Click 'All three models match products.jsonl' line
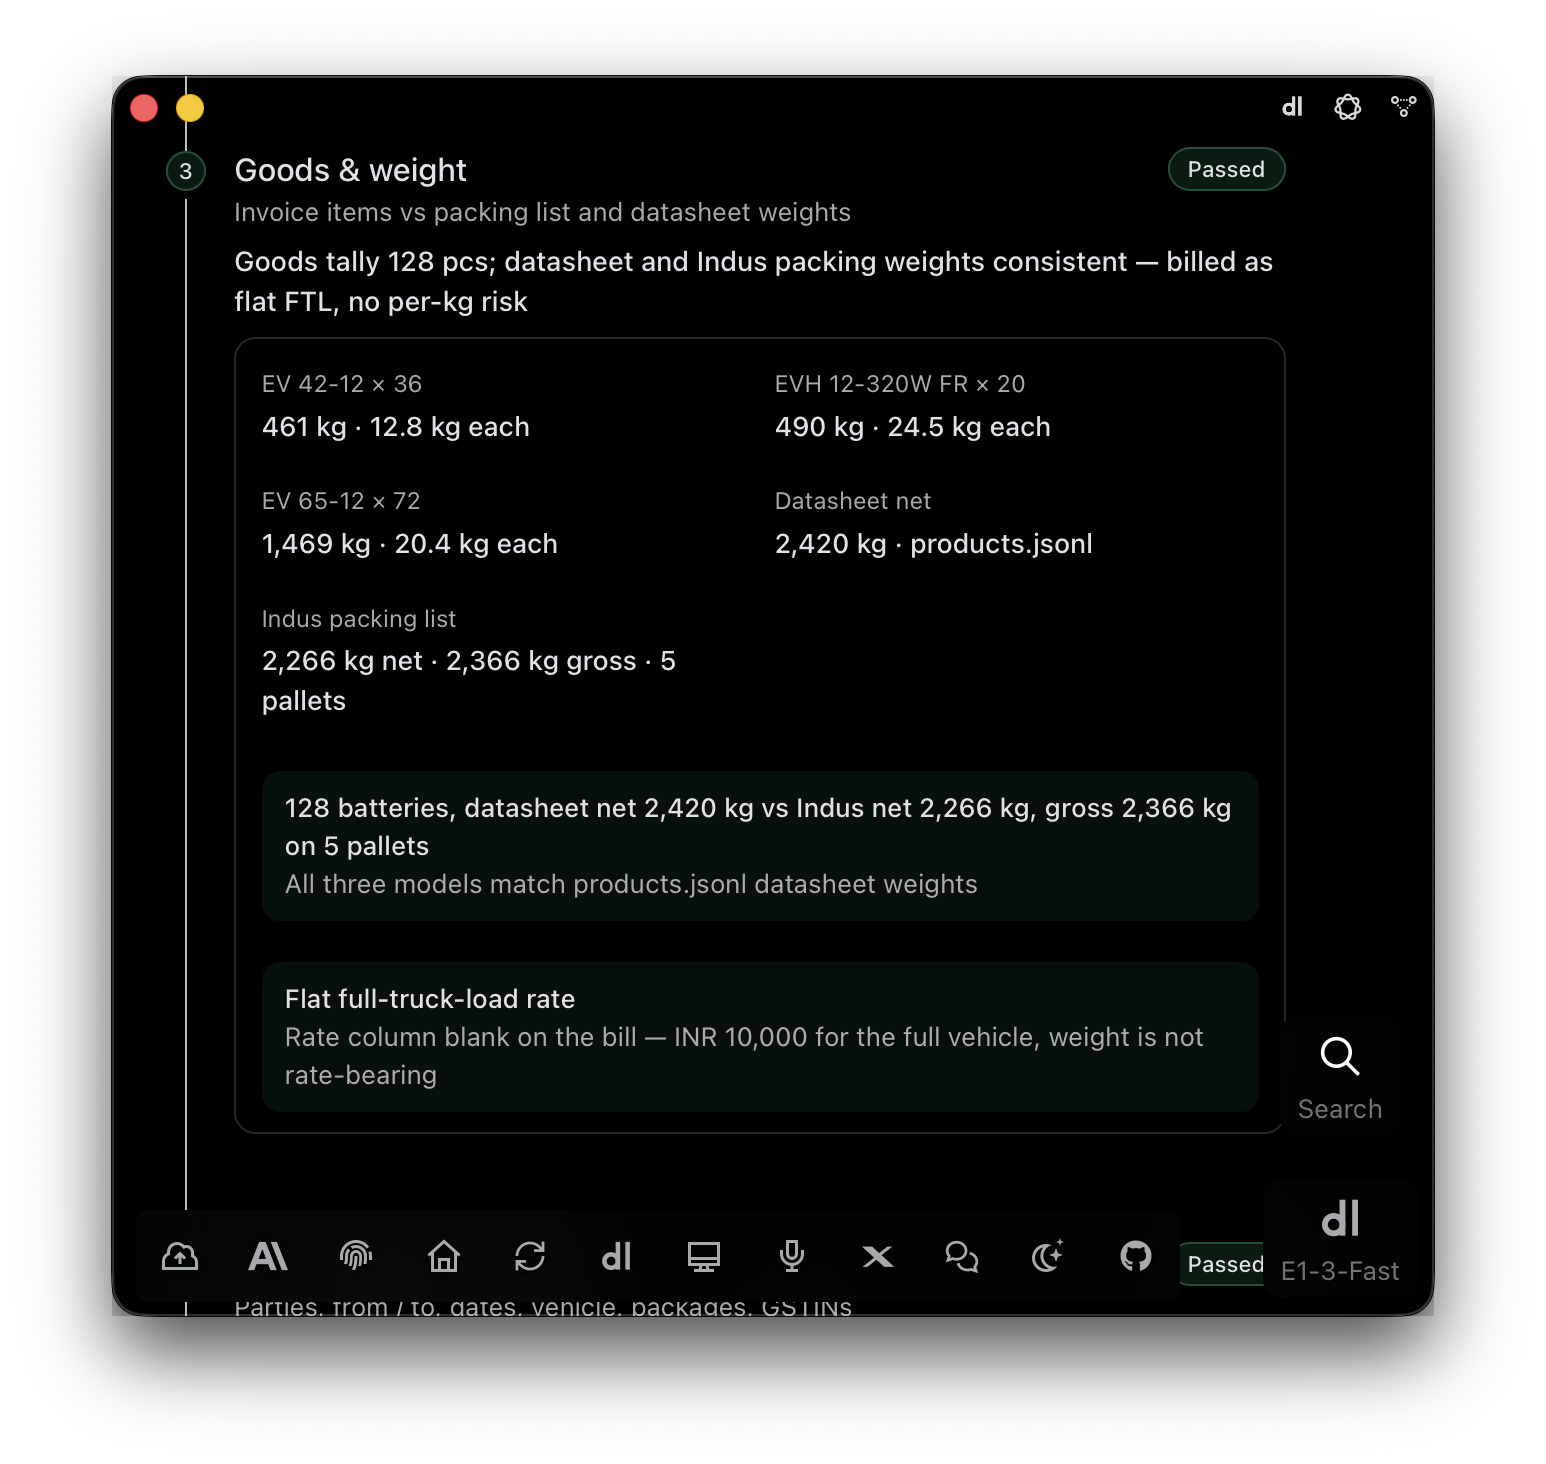This screenshot has height=1464, width=1546. [631, 884]
